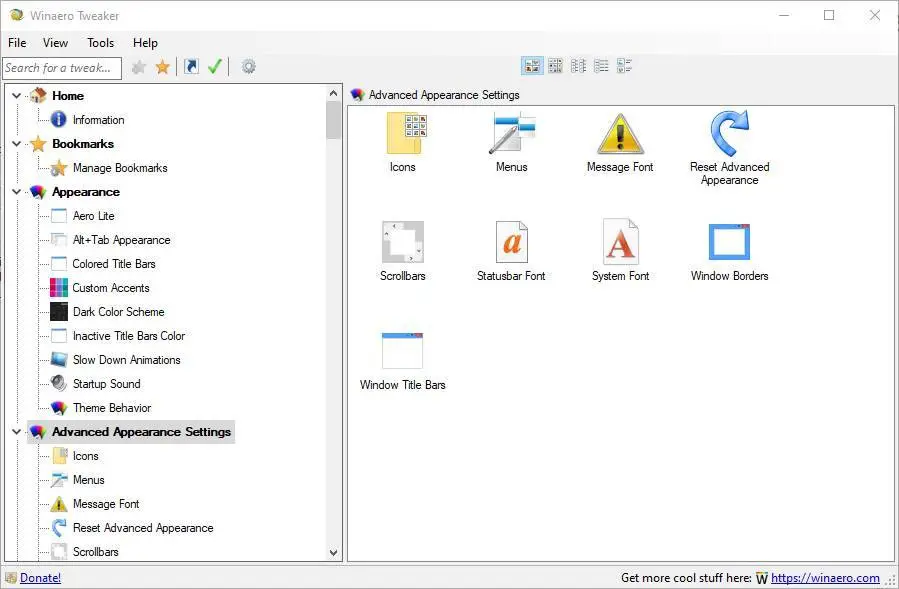Open the https://winaero.com link
This screenshot has height=589, width=899.
point(825,578)
